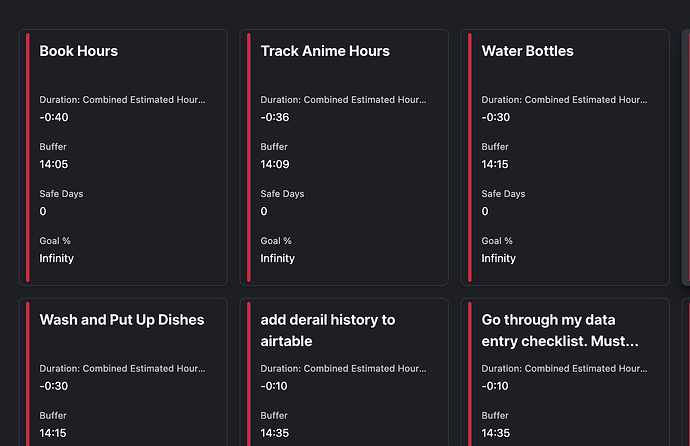690x446 pixels.
Task: Select the Water Bottles card title
Action: (527, 51)
